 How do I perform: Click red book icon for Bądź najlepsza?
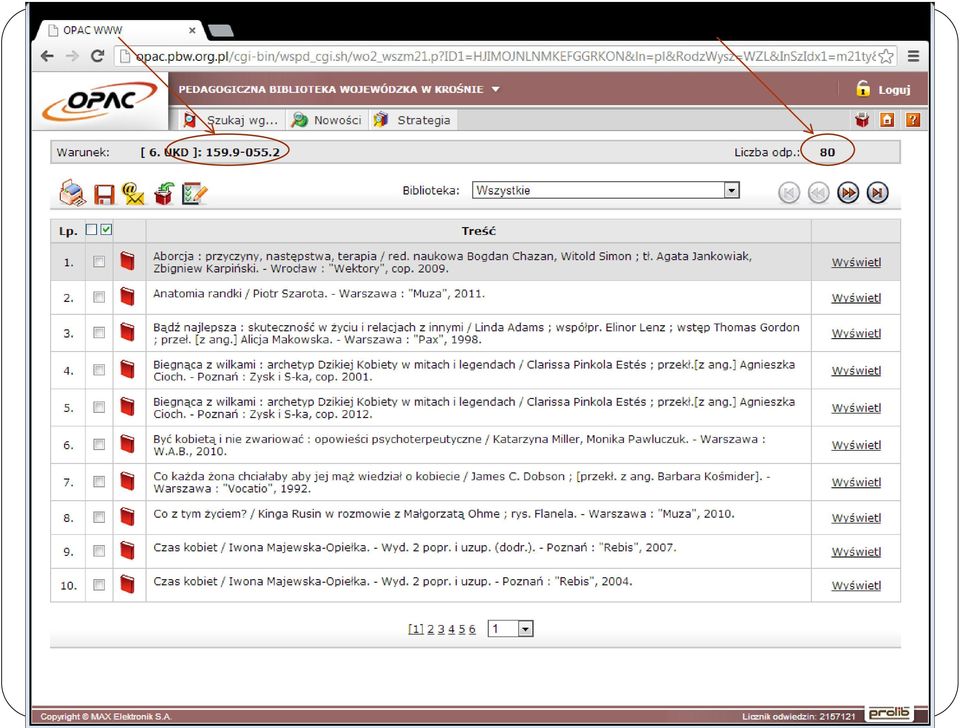pos(127,332)
